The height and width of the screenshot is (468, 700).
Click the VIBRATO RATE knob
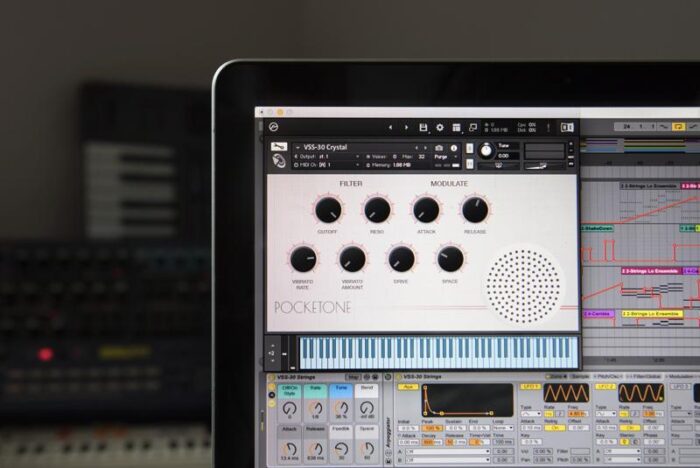click(x=303, y=259)
